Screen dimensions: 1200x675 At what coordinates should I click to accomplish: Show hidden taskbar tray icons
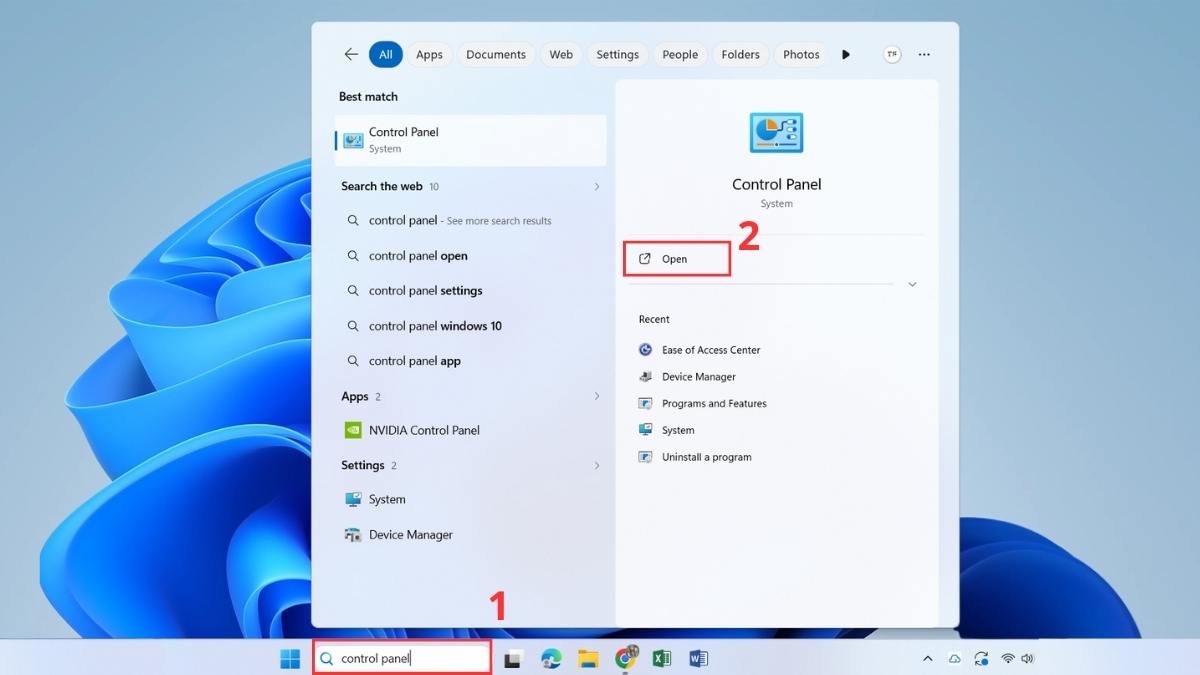pos(927,658)
